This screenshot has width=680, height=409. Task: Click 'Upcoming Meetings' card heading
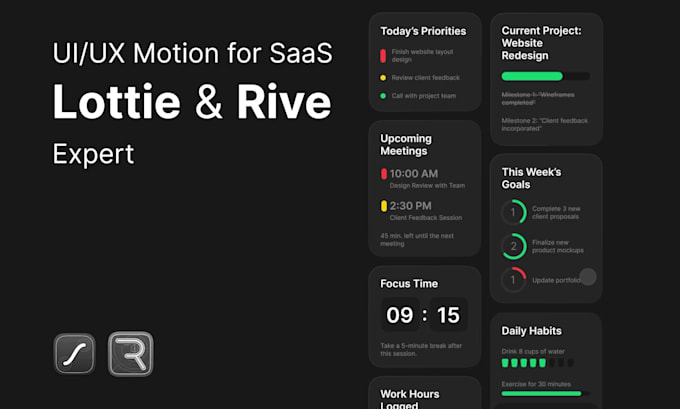pyautogui.click(x=406, y=145)
